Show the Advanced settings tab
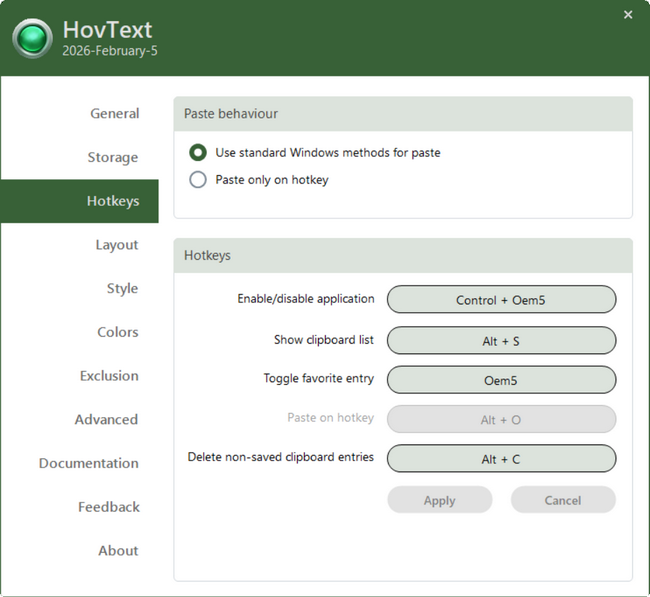 pos(106,420)
